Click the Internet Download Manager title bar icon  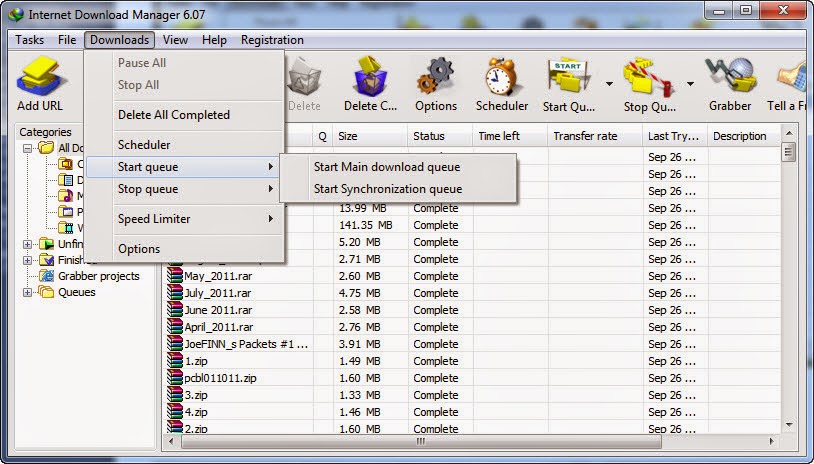pyautogui.click(x=16, y=14)
